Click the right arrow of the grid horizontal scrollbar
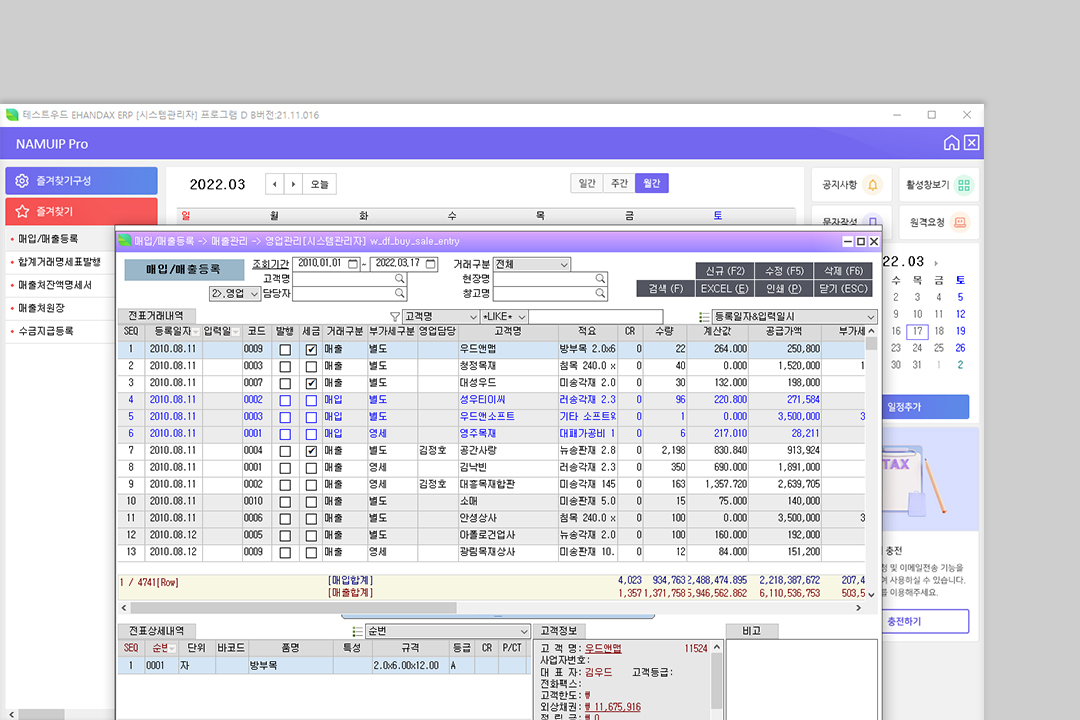The image size is (1080, 720). pos(858,608)
